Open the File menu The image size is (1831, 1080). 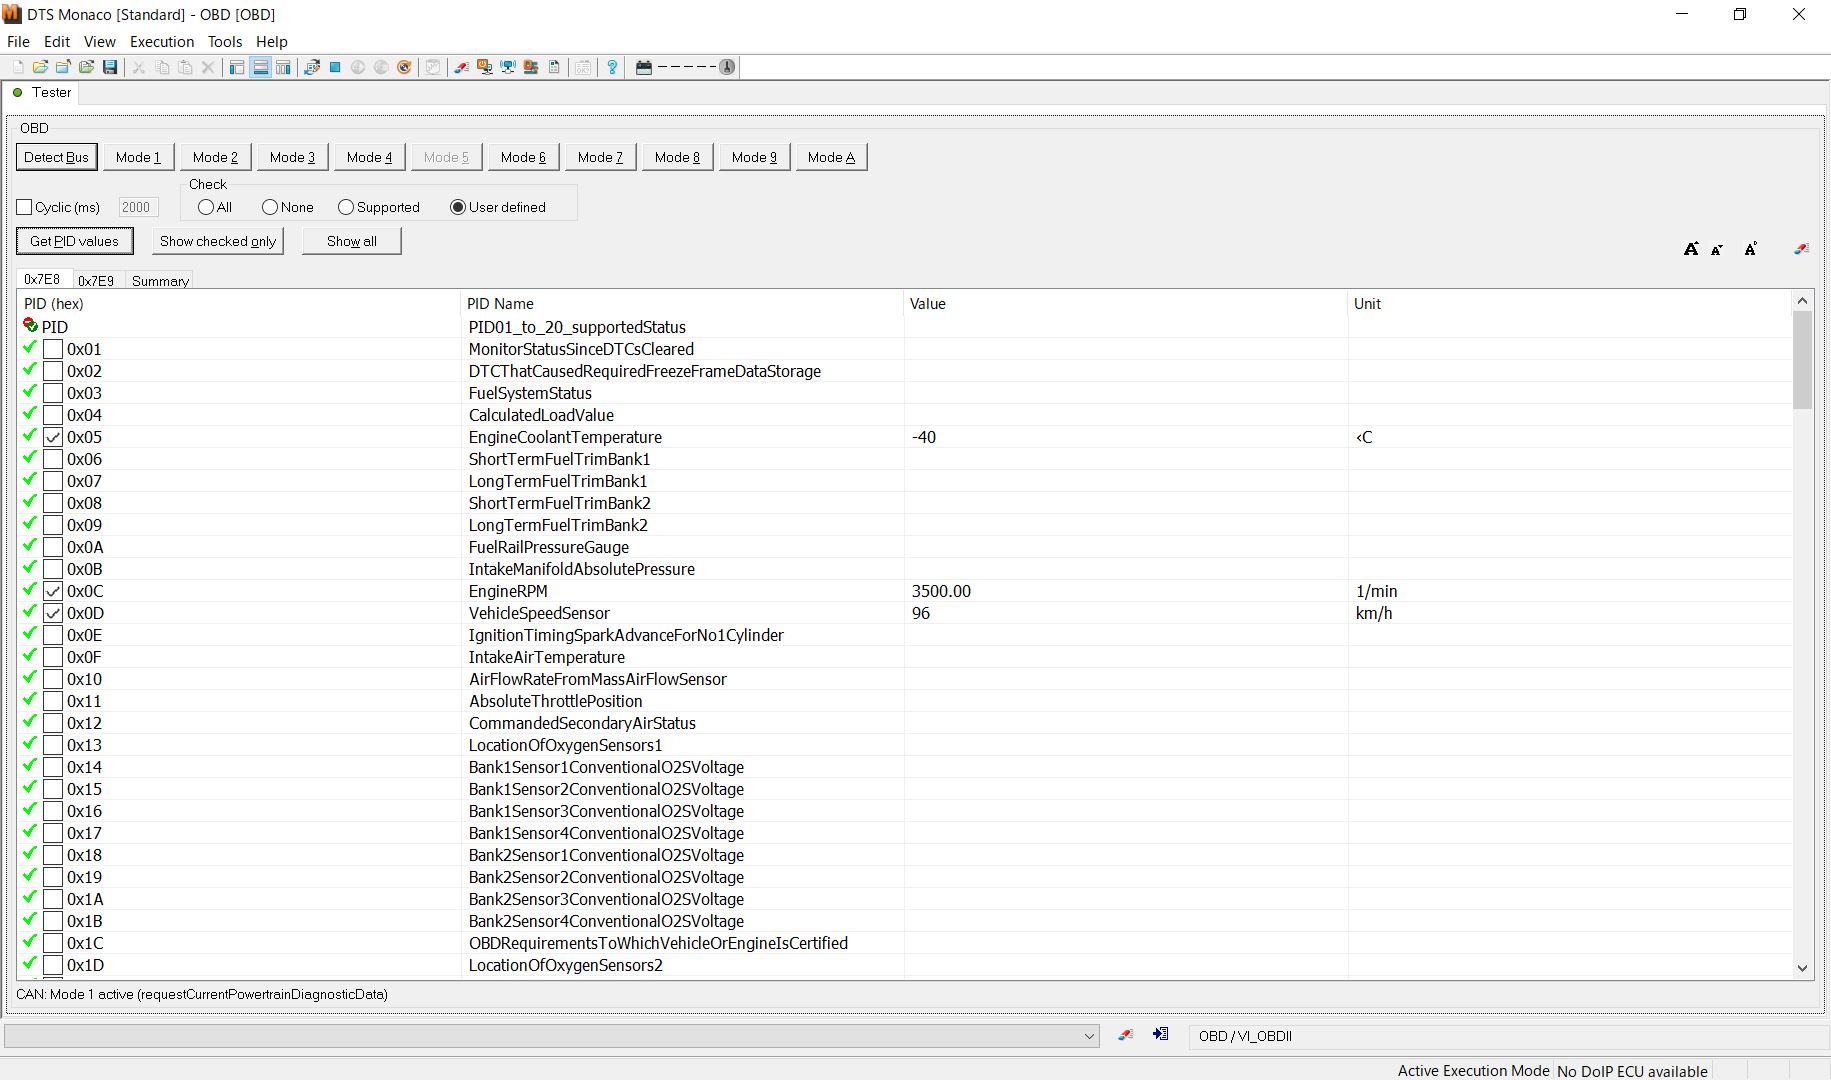[18, 41]
